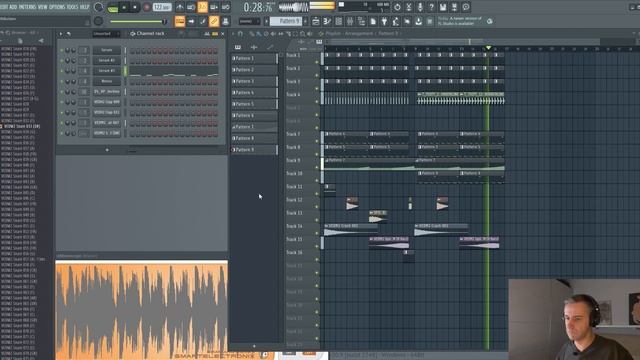
Task: Open Channel rack options menu arrow
Action: [x=61, y=34]
